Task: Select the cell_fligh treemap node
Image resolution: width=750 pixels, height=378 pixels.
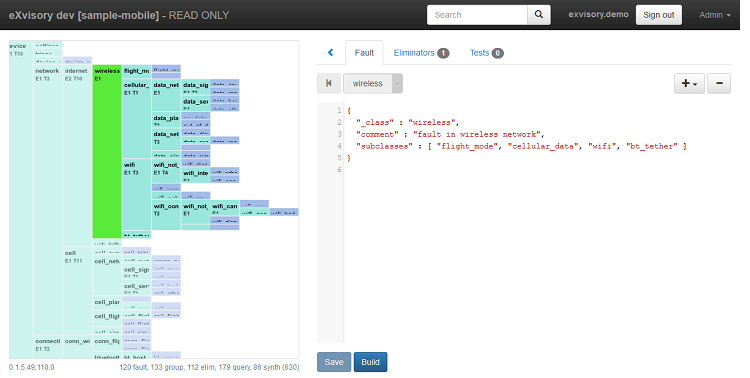Action: [107, 318]
